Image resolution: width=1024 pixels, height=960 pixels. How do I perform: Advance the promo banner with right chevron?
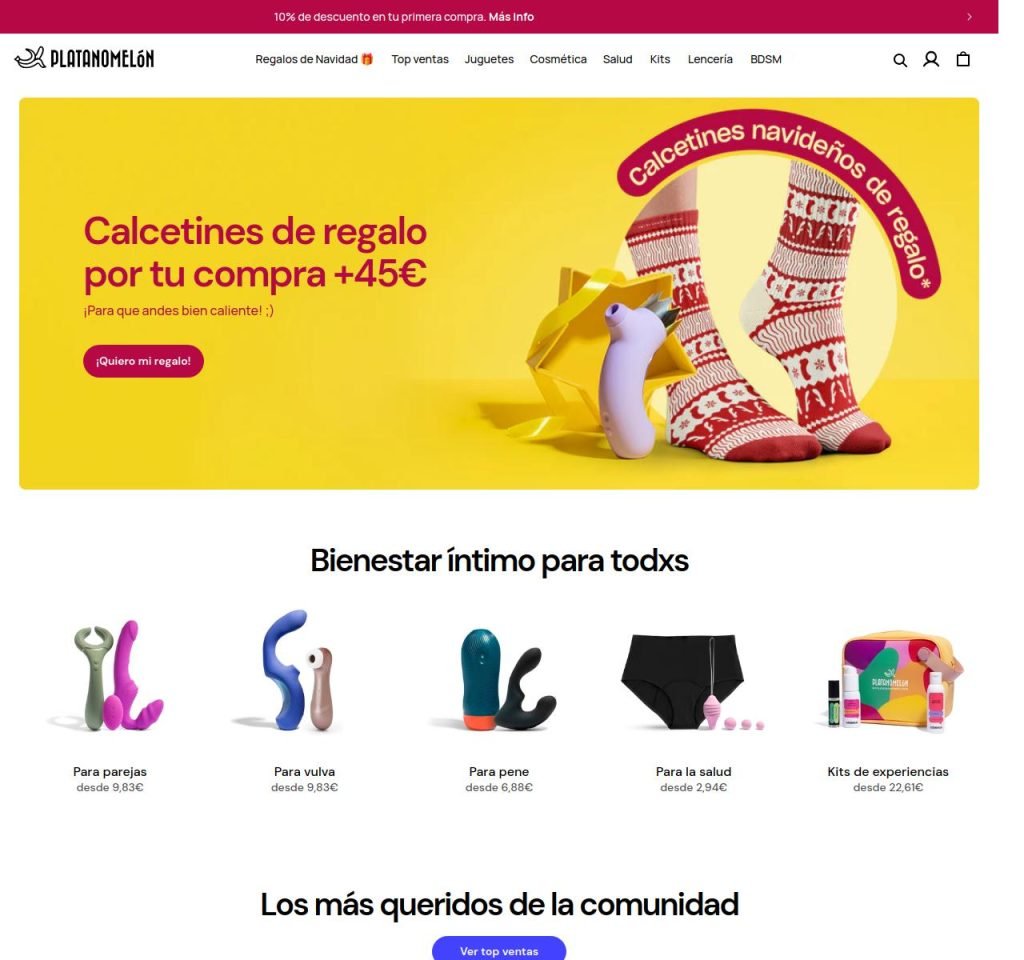pos(969,17)
